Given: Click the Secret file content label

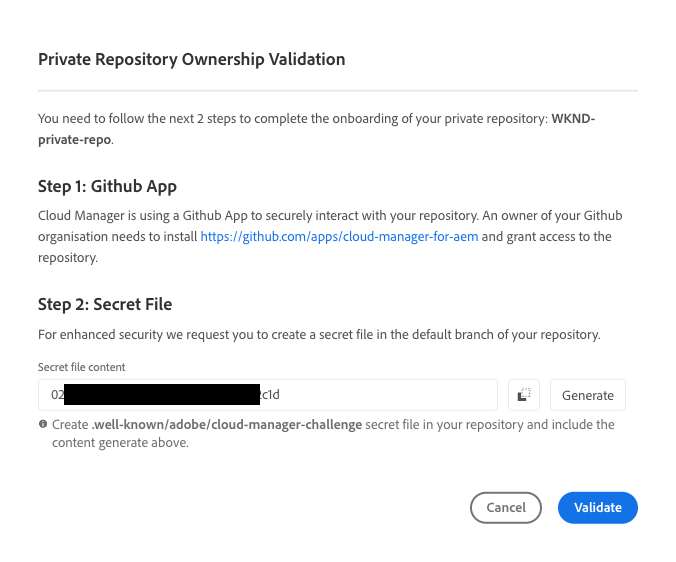Looking at the screenshot, I should pos(81,367).
